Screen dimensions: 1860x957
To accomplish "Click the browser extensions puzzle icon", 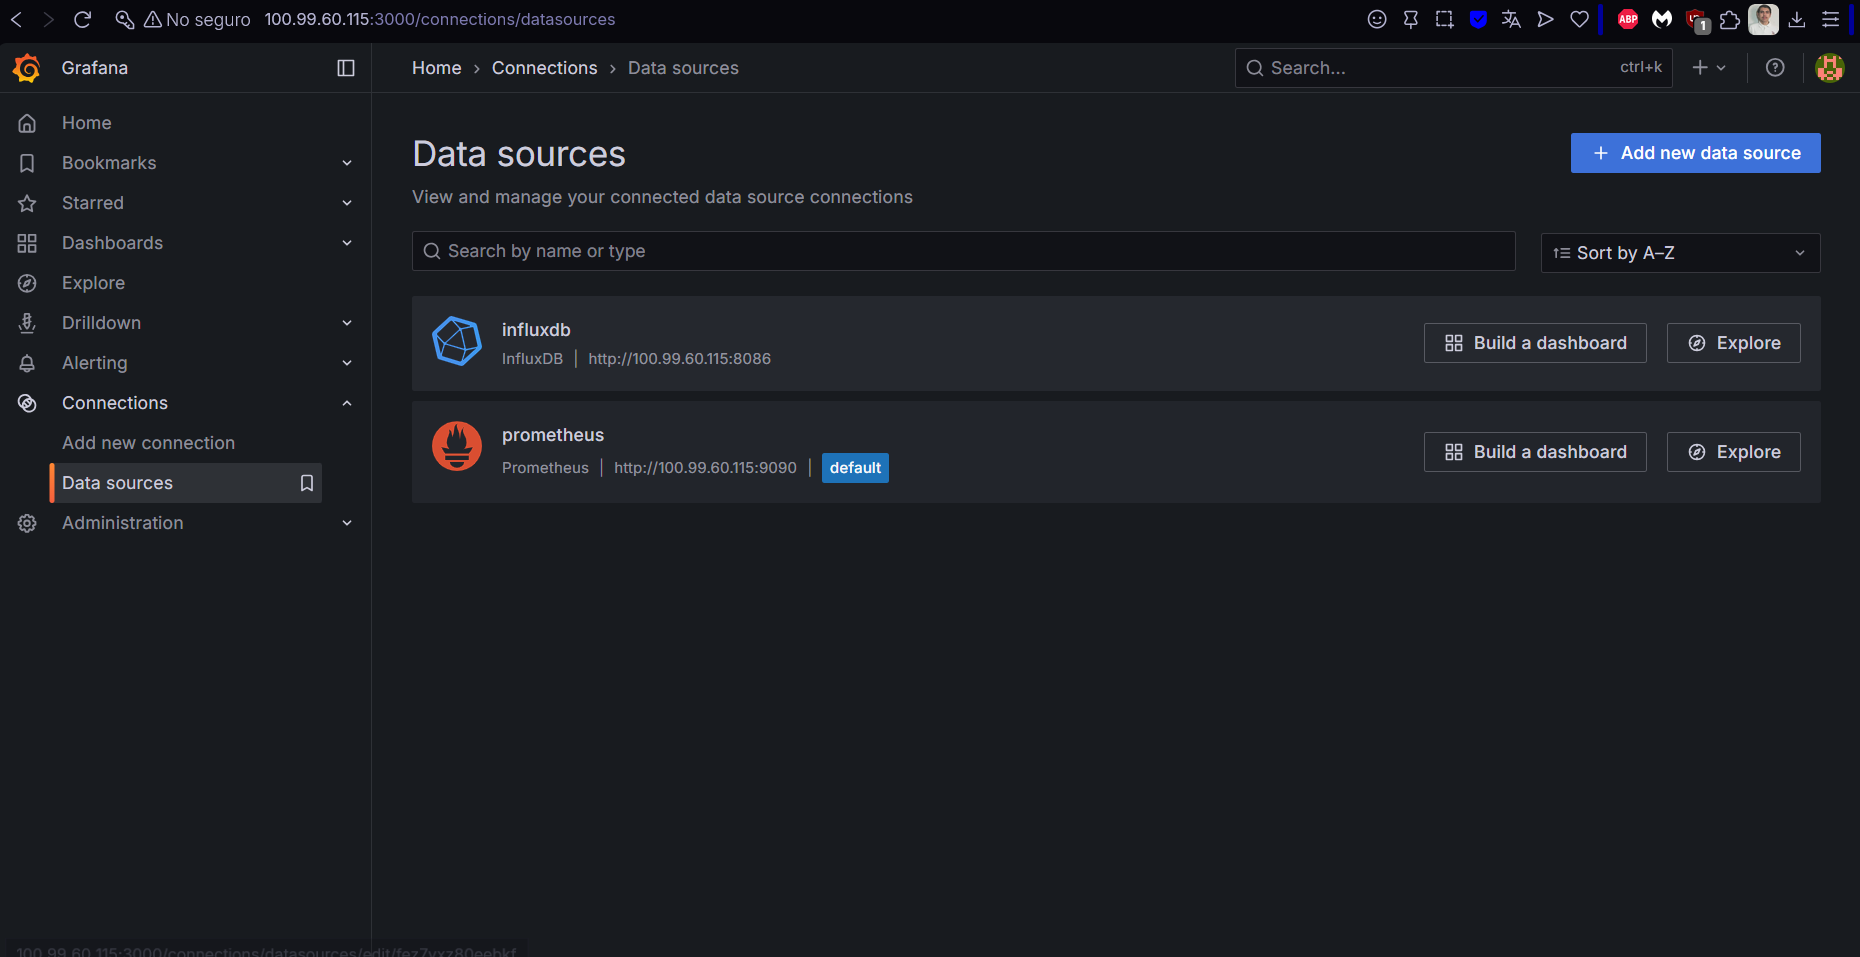I will (x=1730, y=19).
